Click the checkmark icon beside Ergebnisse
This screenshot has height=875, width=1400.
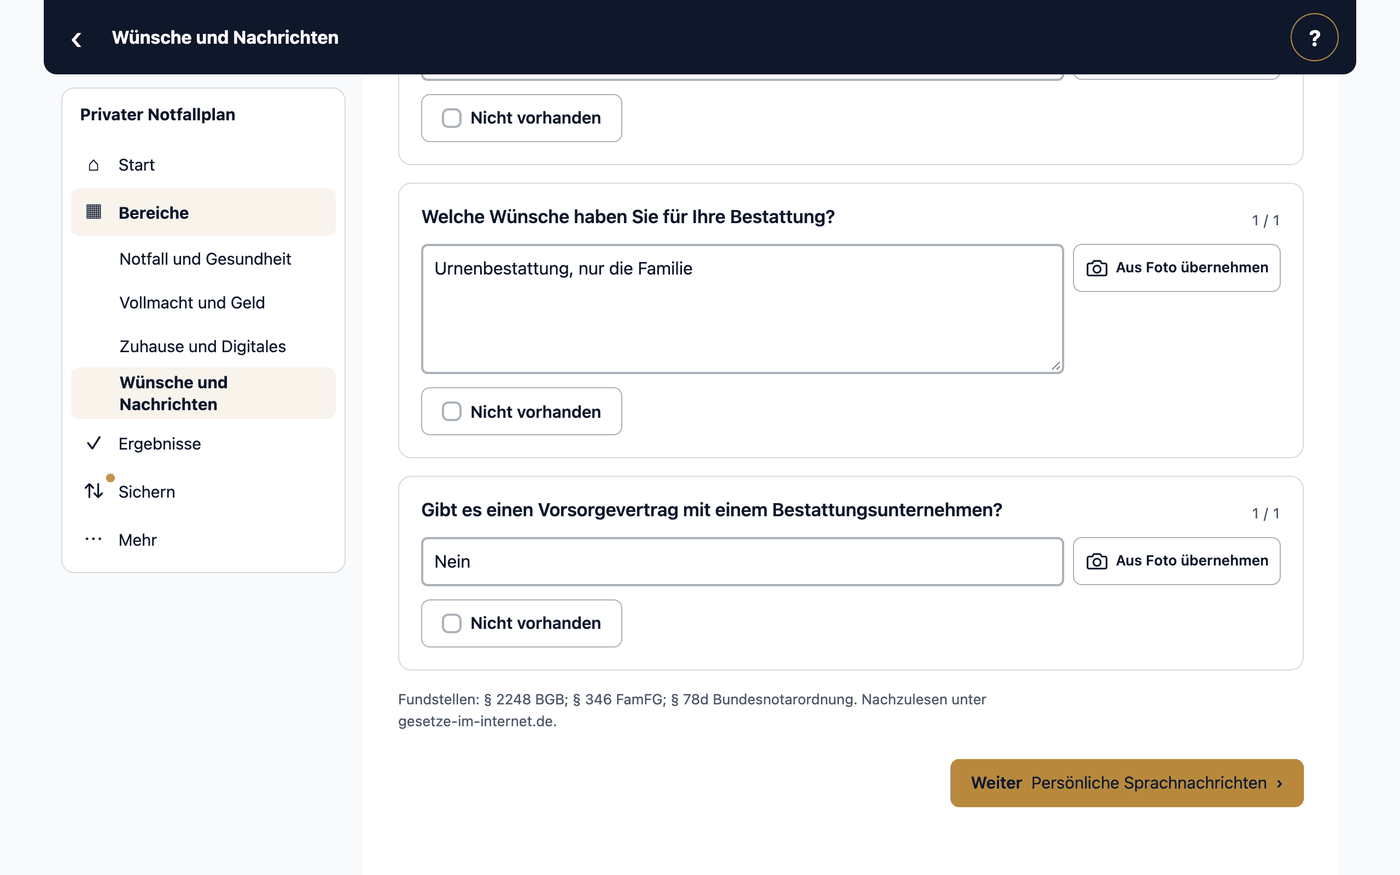[x=94, y=443]
